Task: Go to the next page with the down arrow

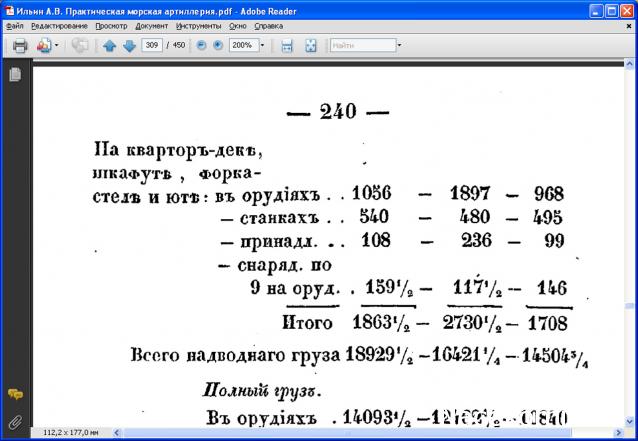Action: pos(129,46)
